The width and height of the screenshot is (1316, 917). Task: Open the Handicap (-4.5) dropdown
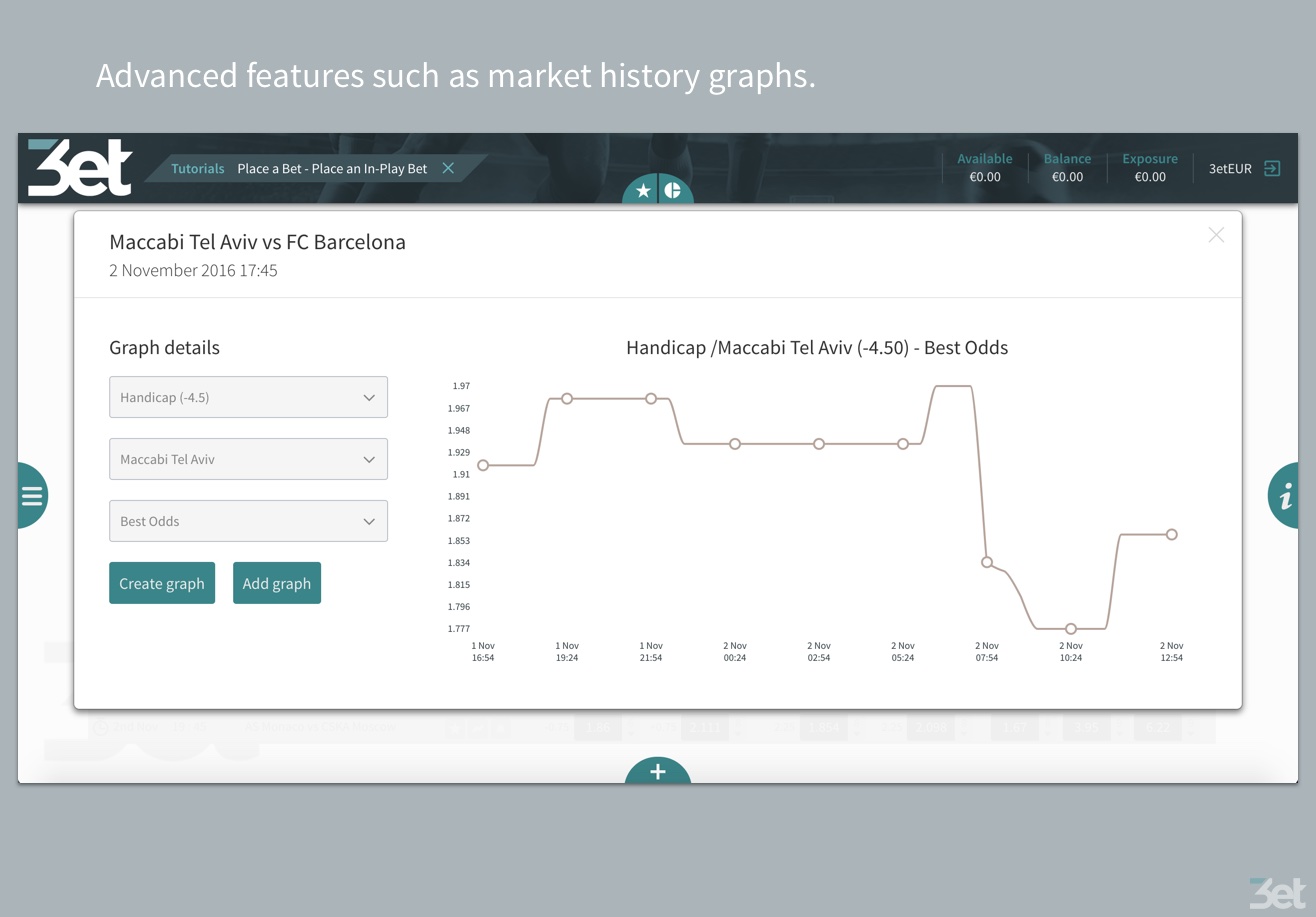pyautogui.click(x=248, y=397)
